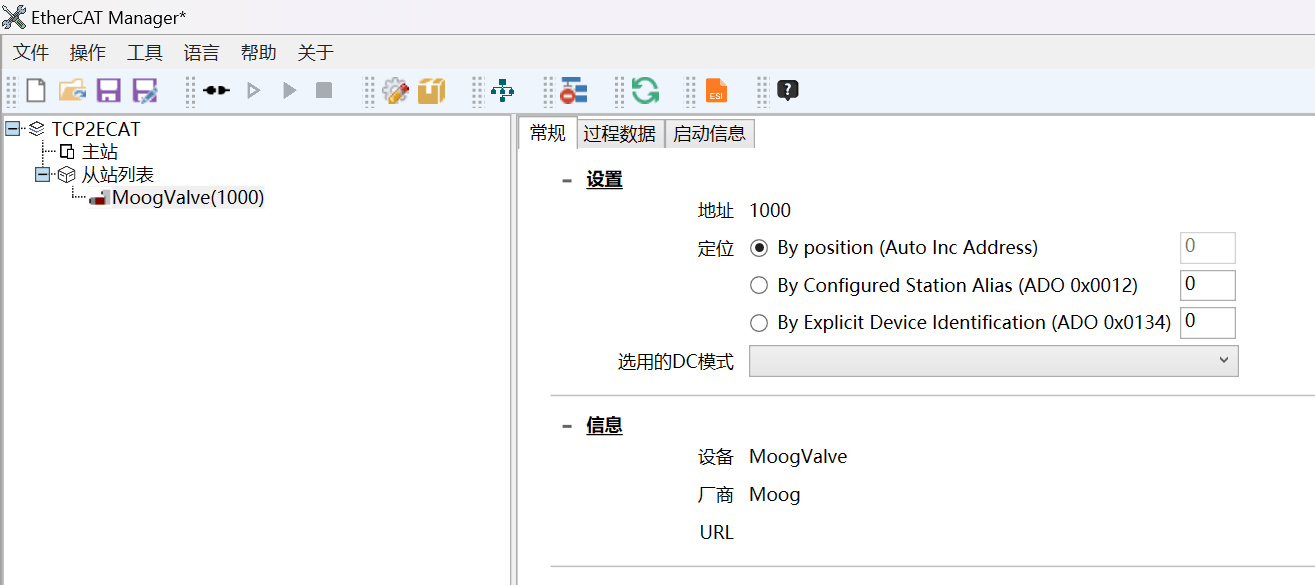The height and width of the screenshot is (585, 1315).
Task: Click the TCP2ECAT layers icon
Action: click(37, 129)
